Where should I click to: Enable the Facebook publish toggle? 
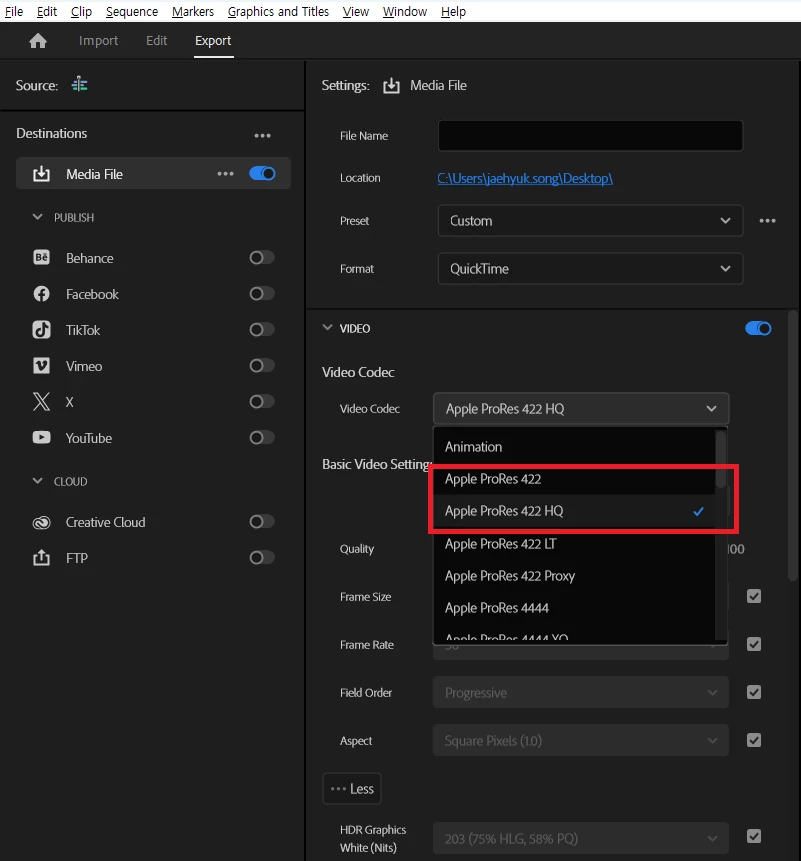coord(262,294)
